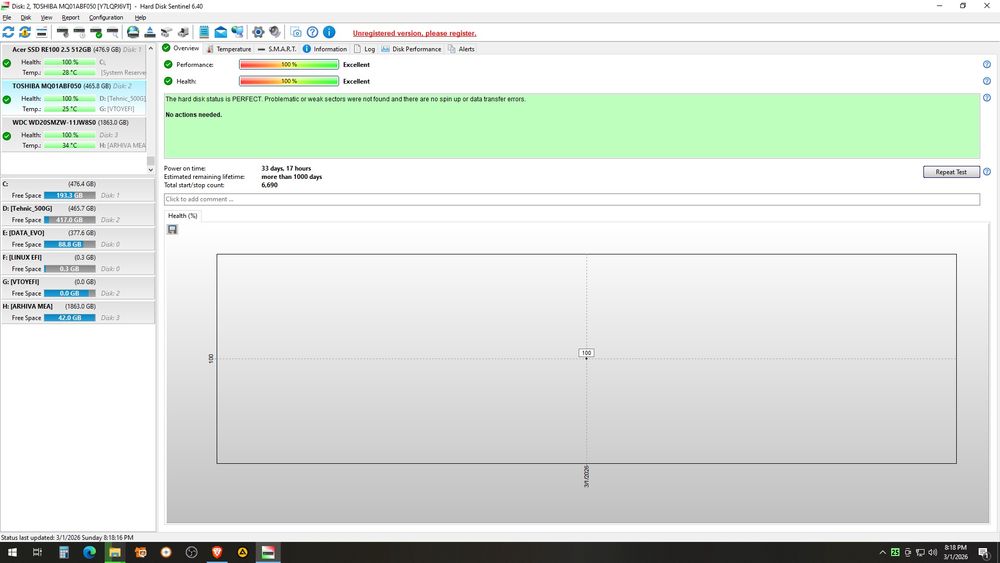This screenshot has height=563, width=1000.
Task: Click the Refresh disk status toolbar icon
Action: tap(8, 32)
